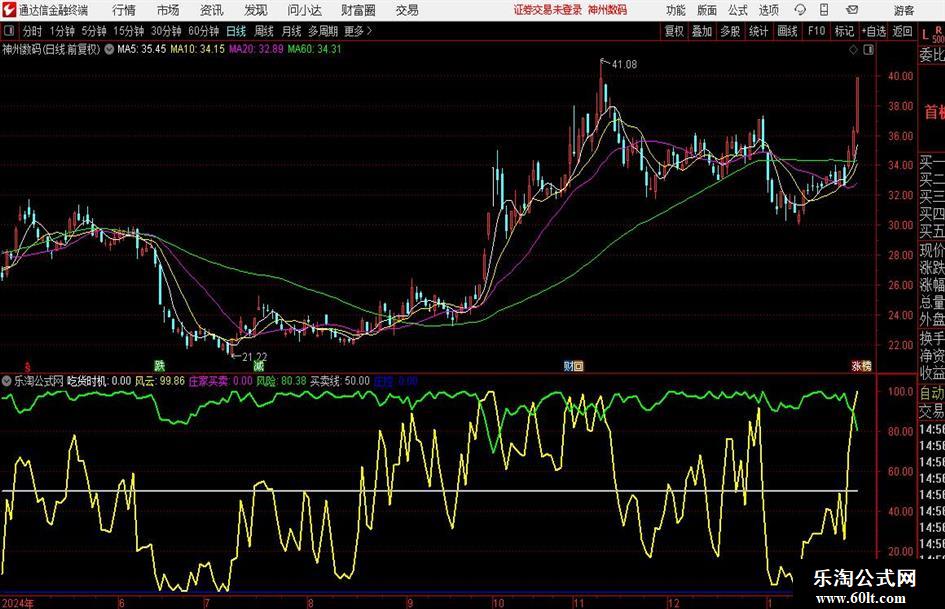This screenshot has height=609, width=945.
Task: Click the green 减 marker on the chart
Action: click(259, 365)
